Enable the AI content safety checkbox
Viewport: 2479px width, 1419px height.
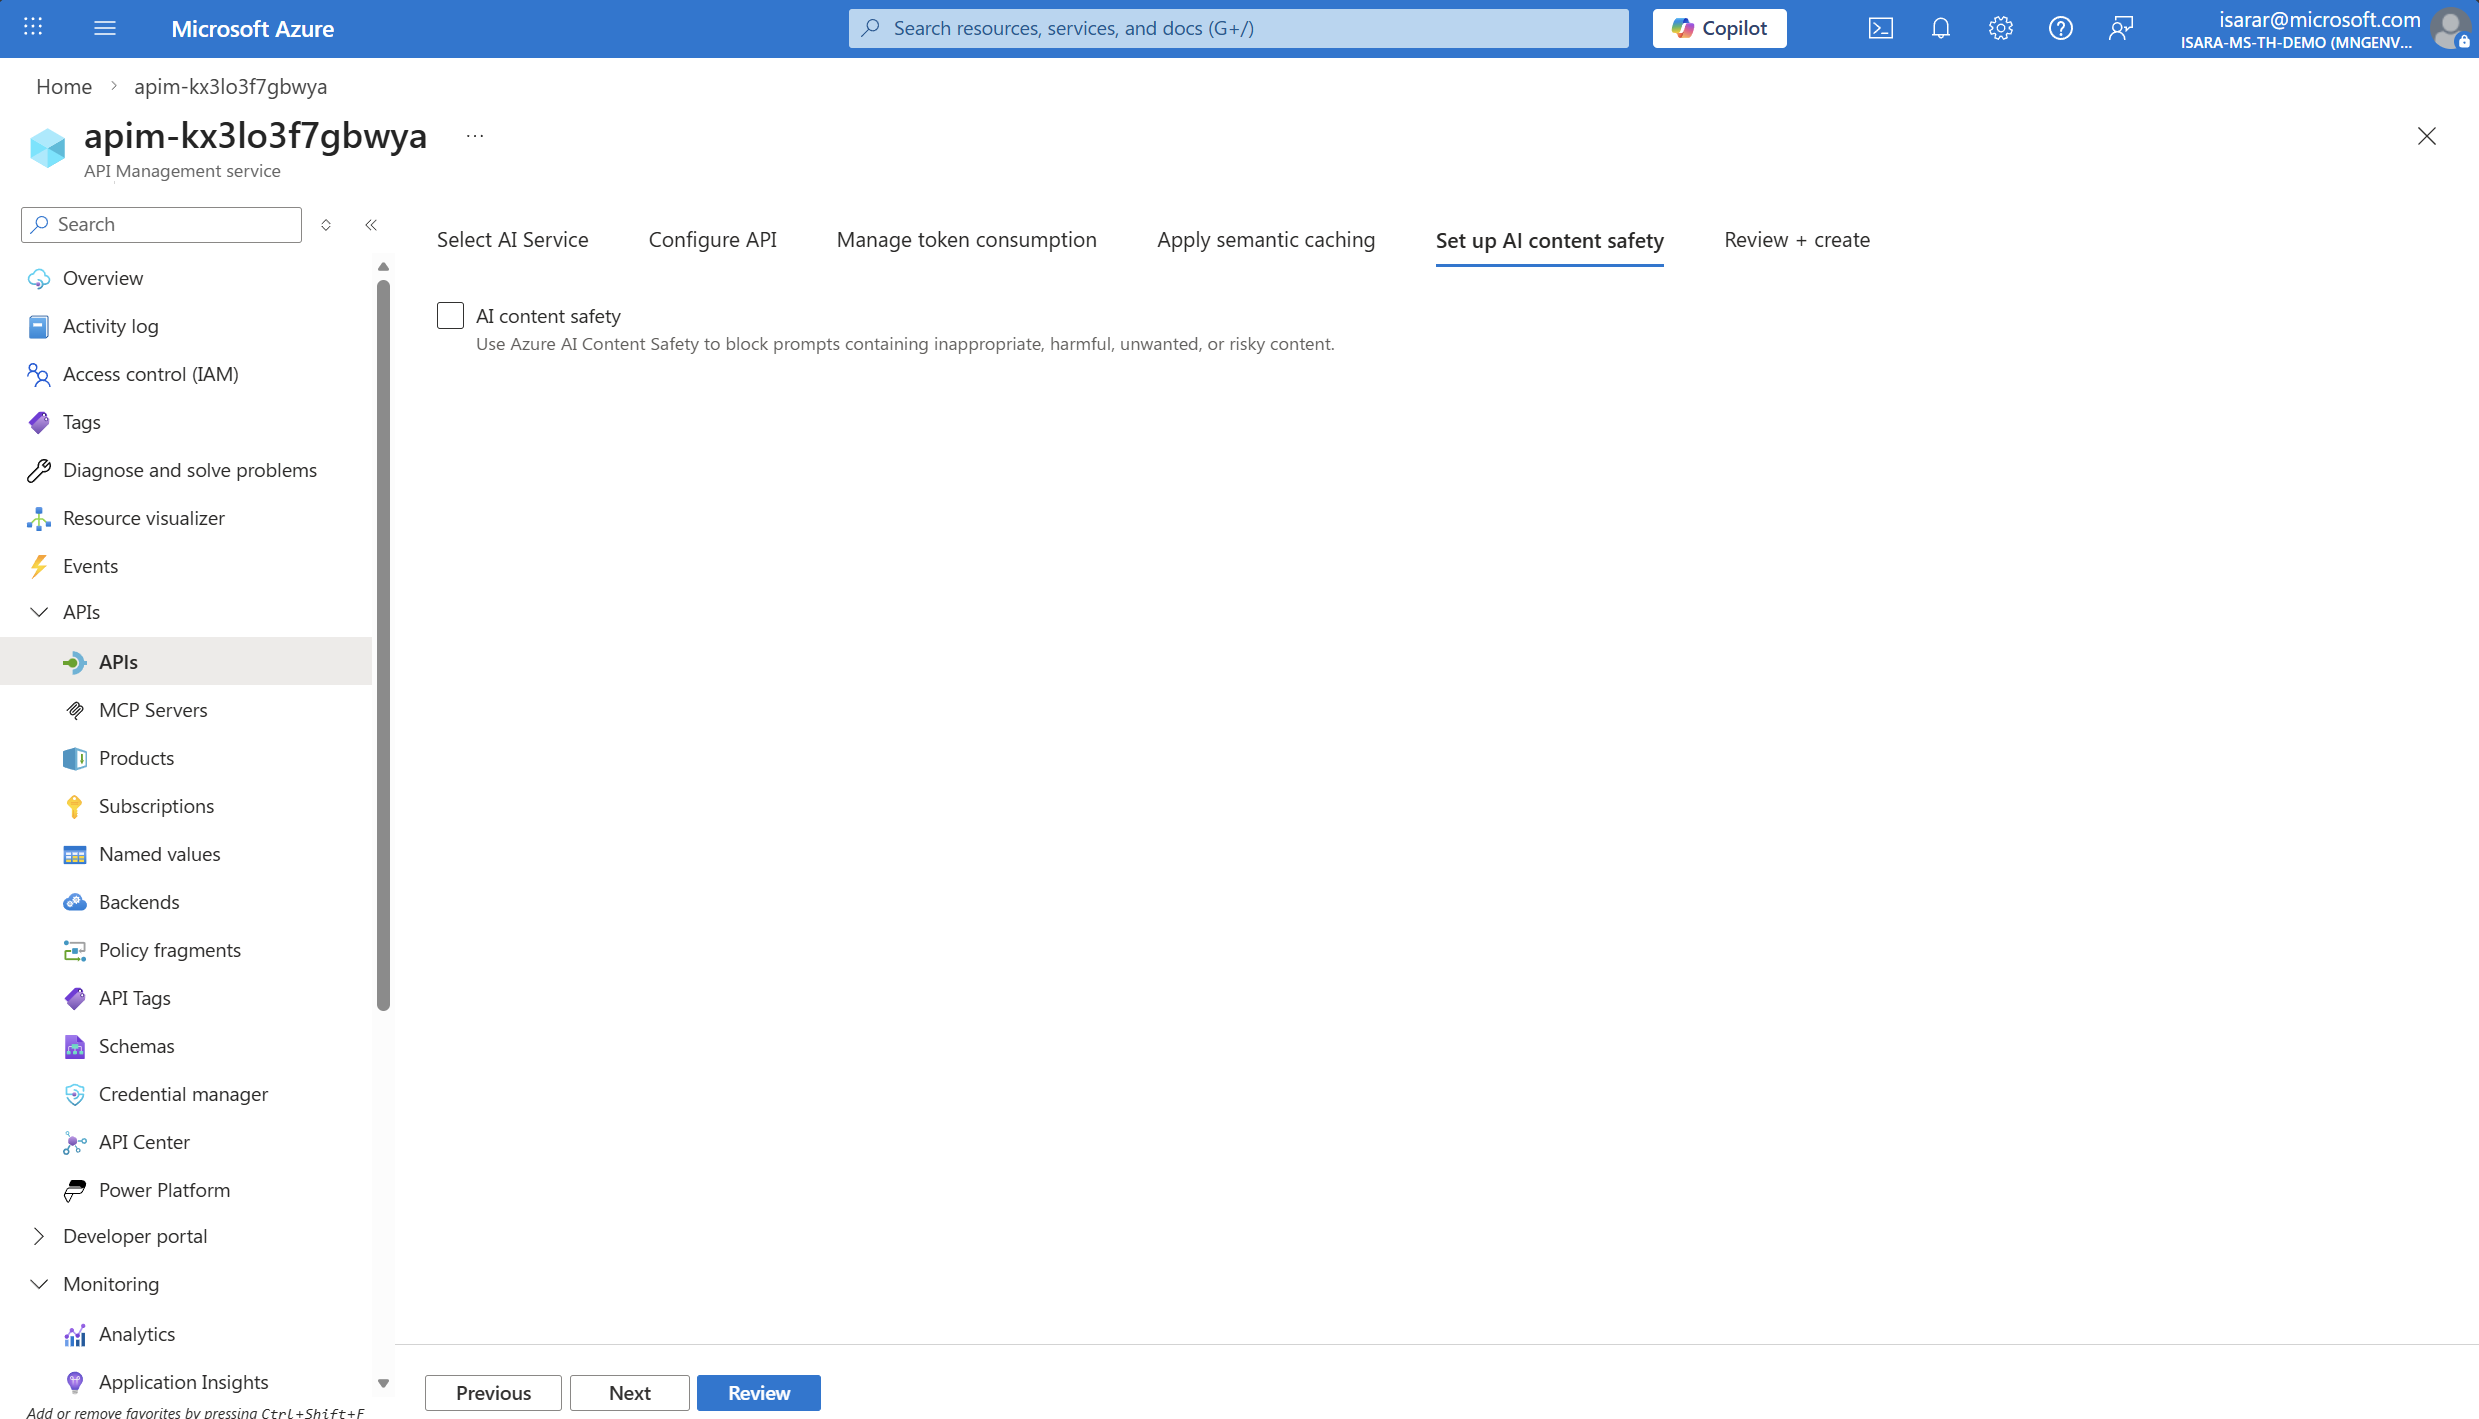(450, 316)
